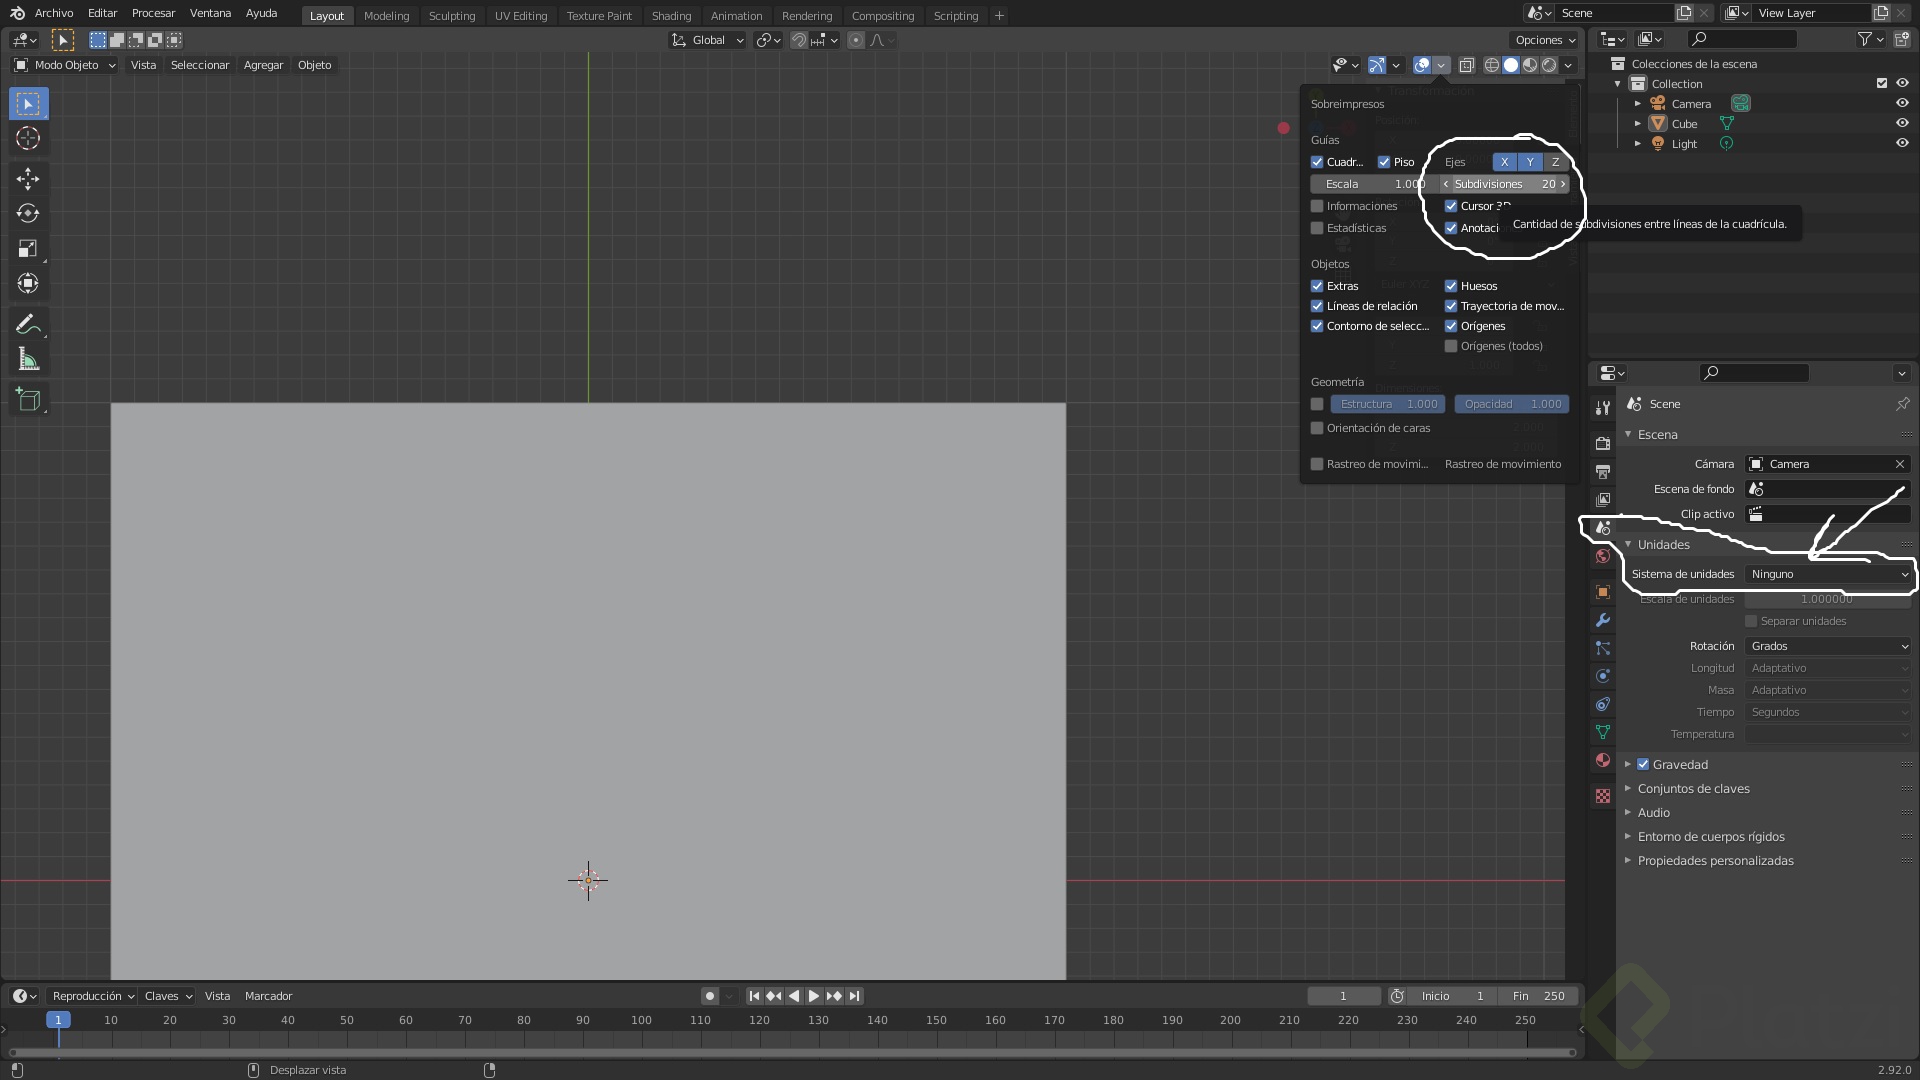The height and width of the screenshot is (1080, 1920).
Task: Select the Measure tool
Action: click(28, 360)
